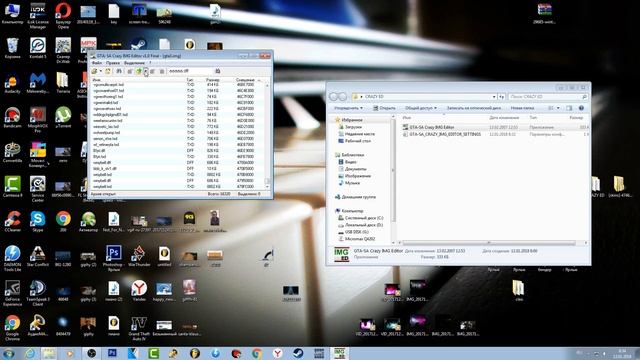640x360 pixels.
Task: Open the Файл menu in IMG Editor
Action: coord(97,63)
